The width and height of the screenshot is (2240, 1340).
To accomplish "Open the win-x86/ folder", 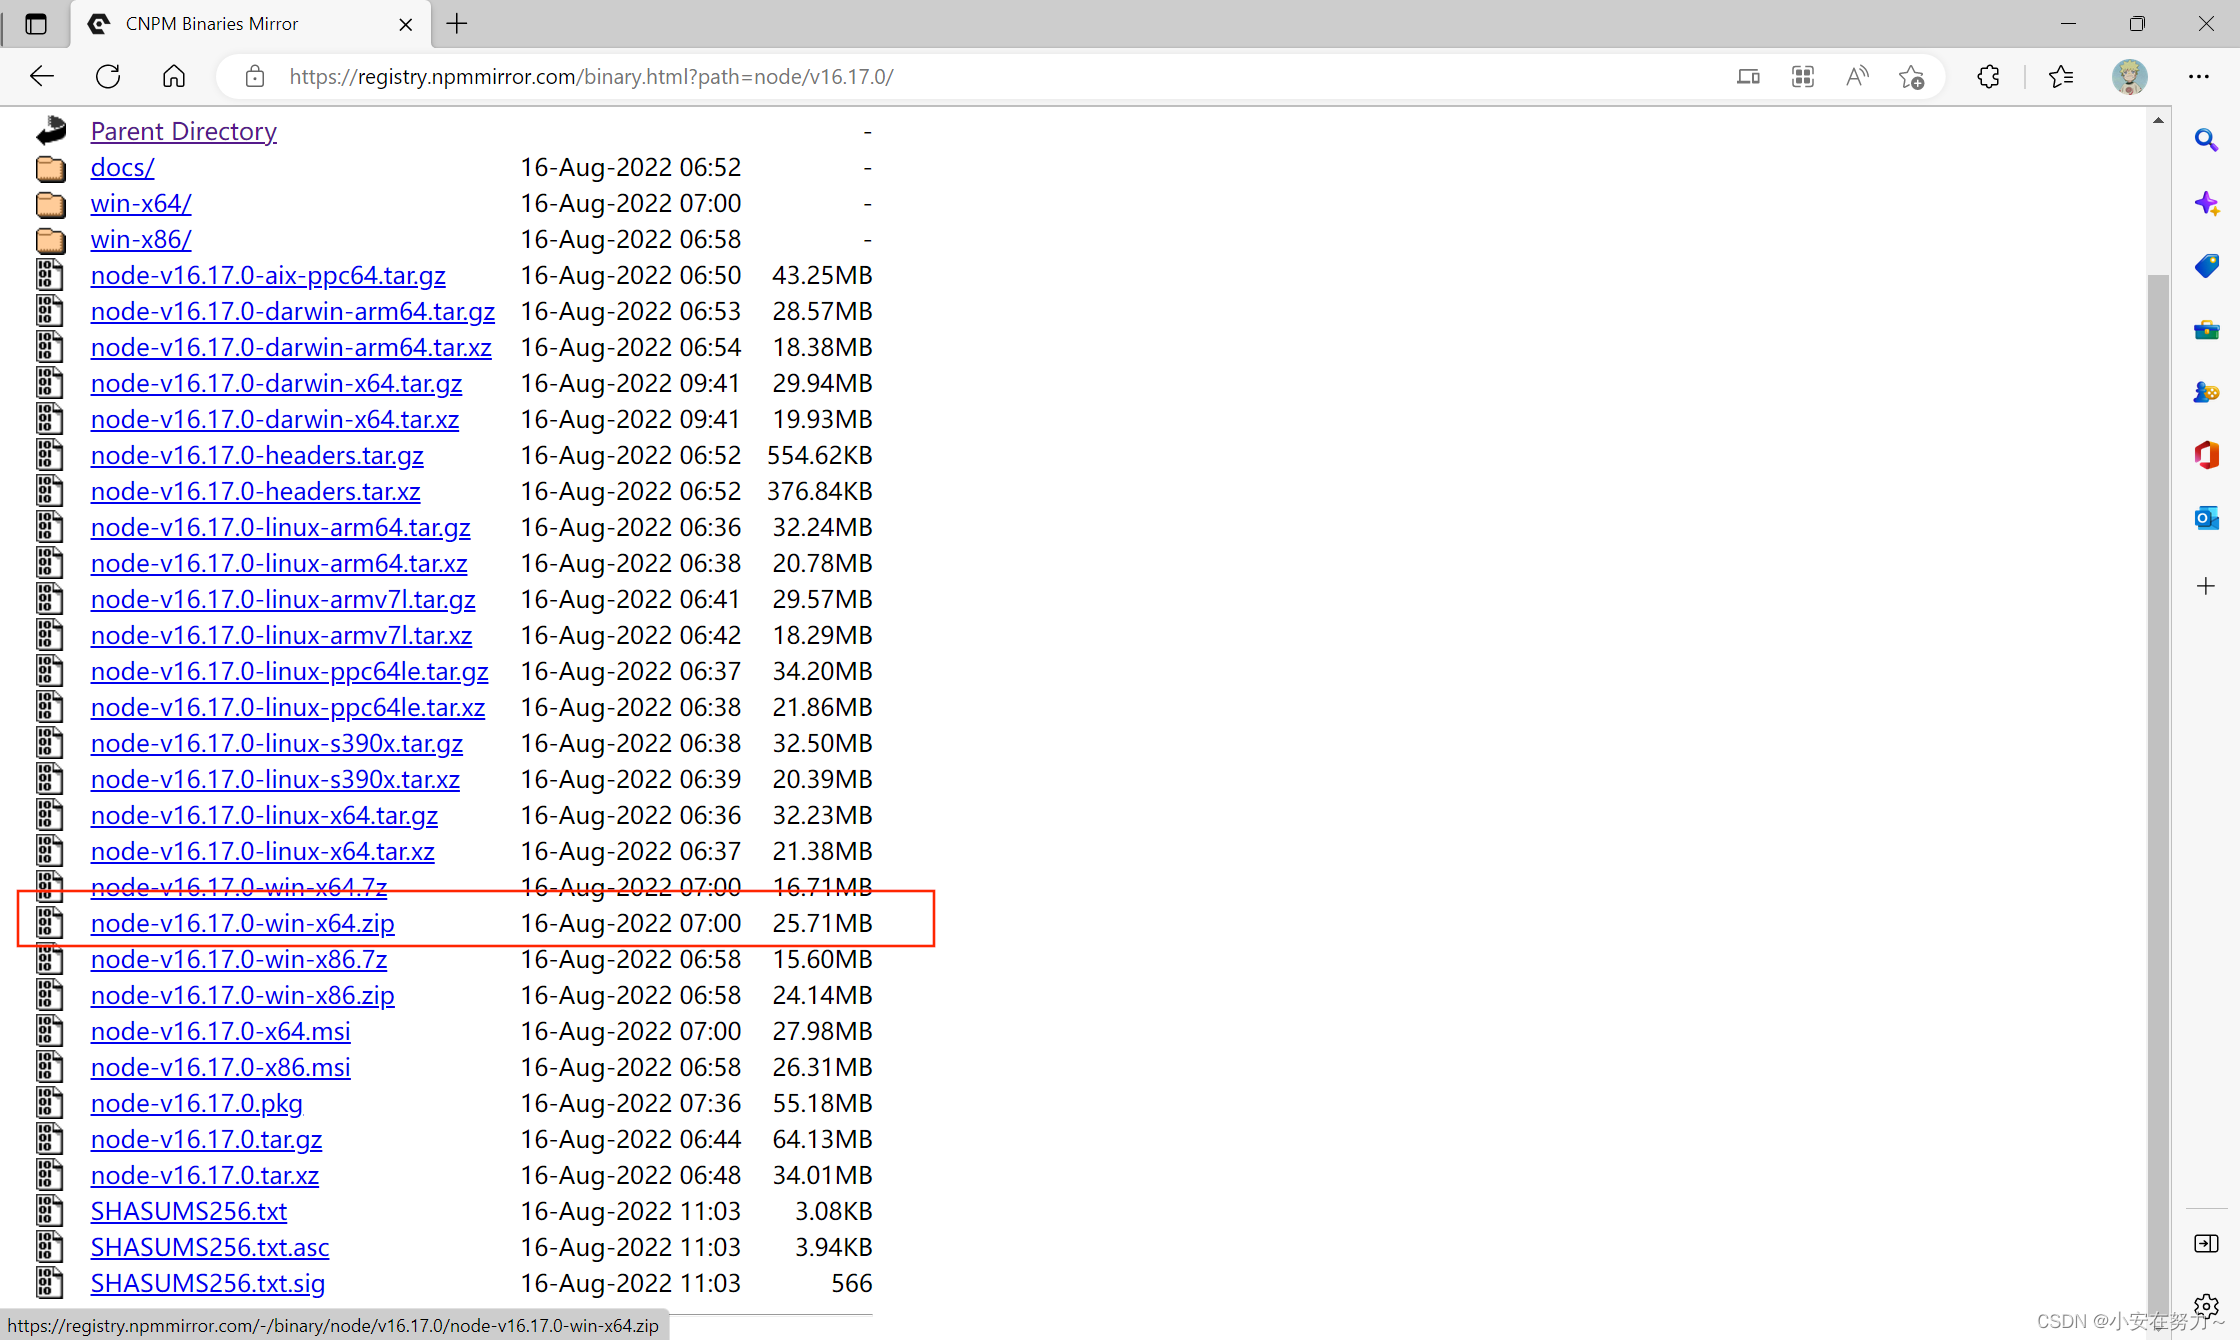I will tap(140, 240).
